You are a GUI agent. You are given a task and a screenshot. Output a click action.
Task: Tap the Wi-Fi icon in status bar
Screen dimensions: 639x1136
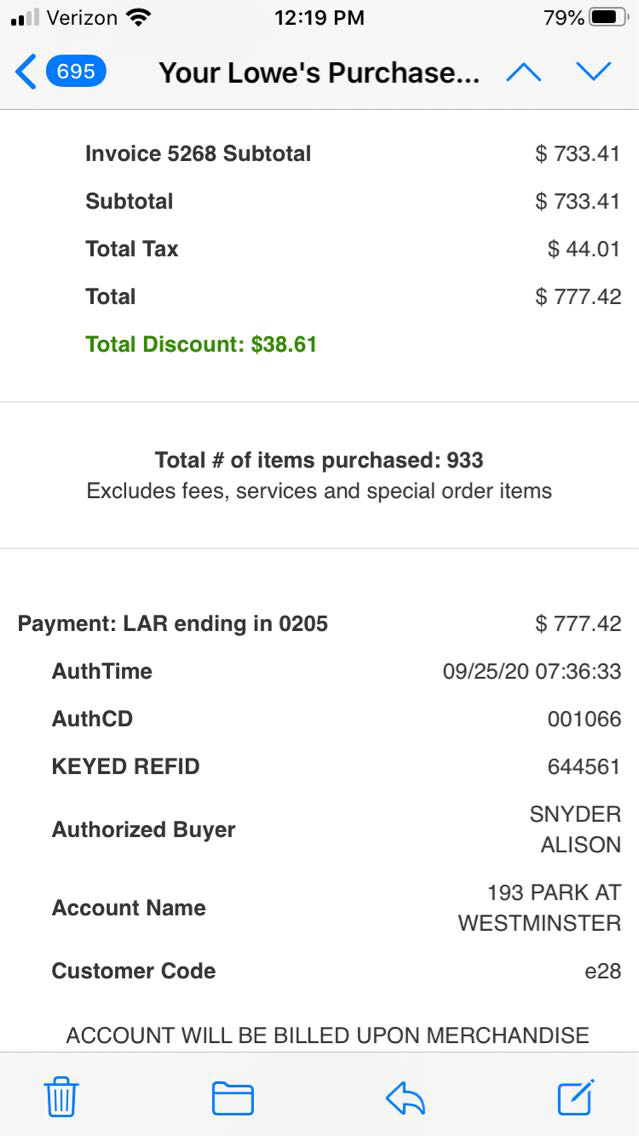139,18
